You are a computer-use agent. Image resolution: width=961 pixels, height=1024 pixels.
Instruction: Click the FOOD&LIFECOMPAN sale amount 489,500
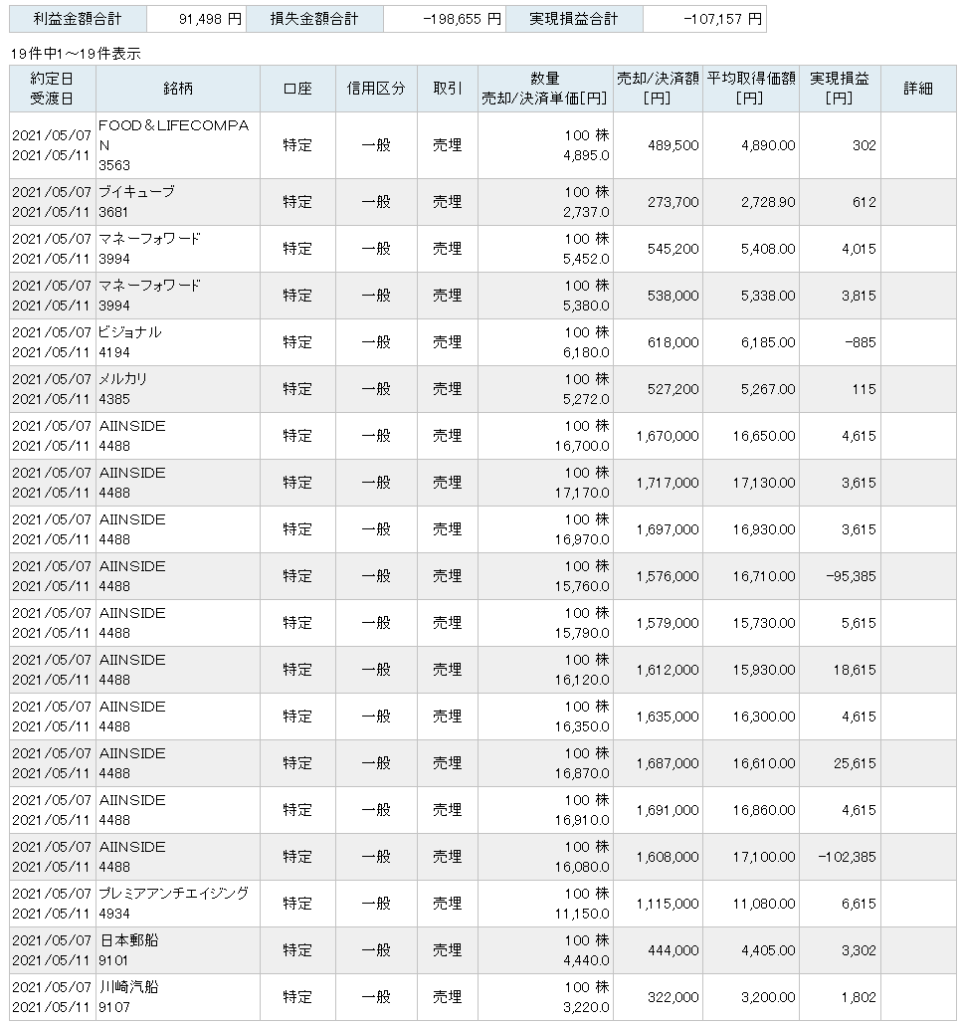click(673, 146)
